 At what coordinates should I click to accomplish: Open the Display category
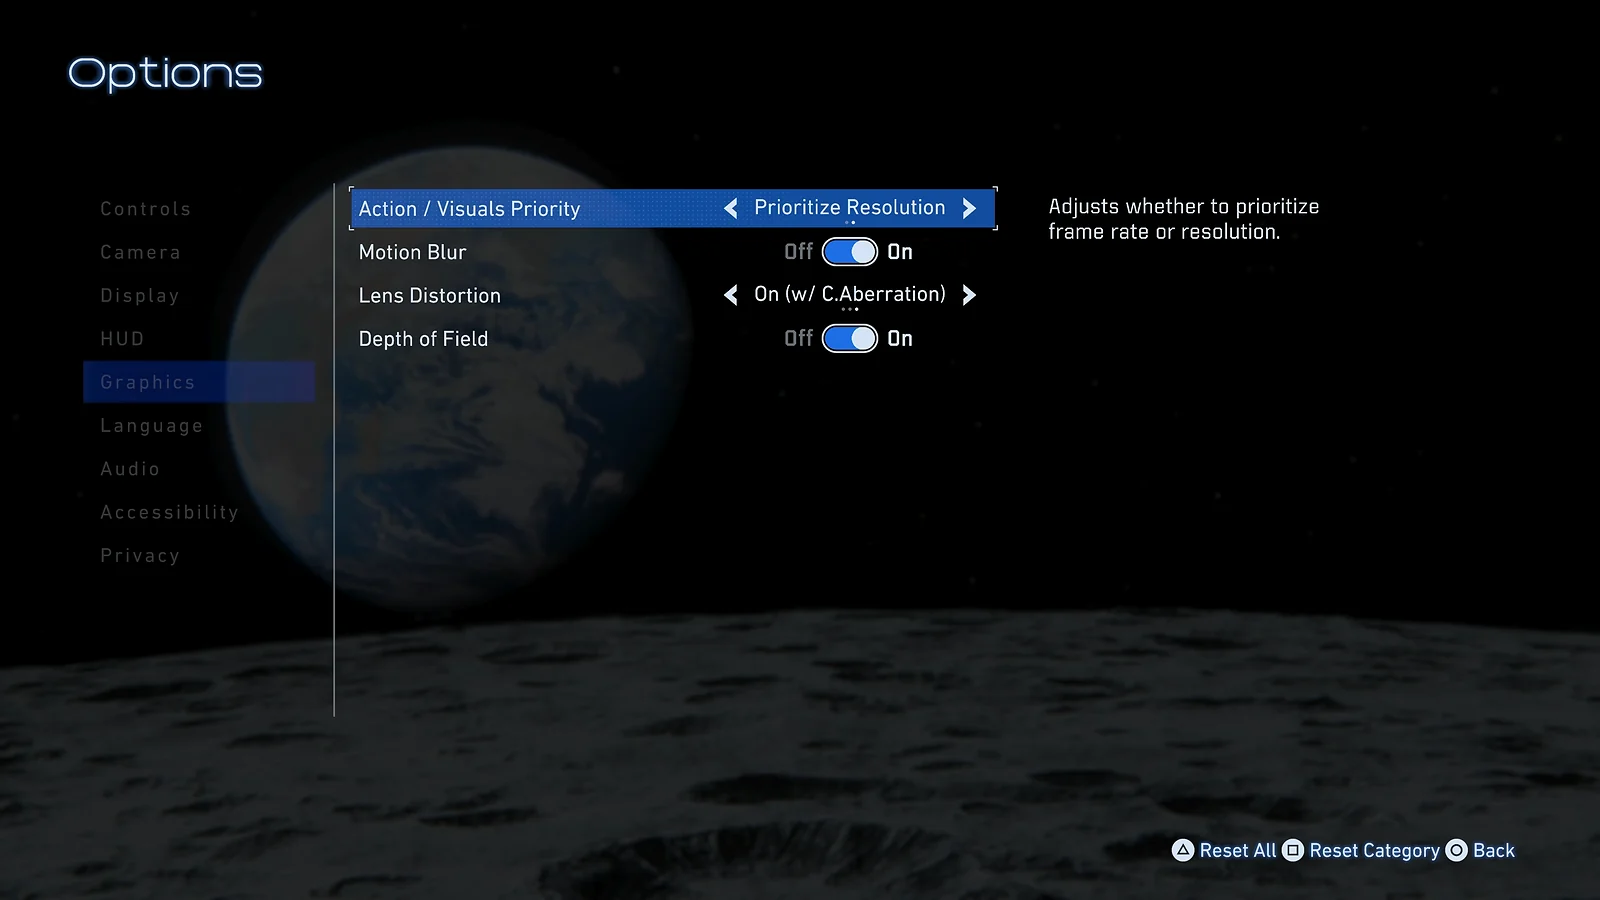click(140, 296)
